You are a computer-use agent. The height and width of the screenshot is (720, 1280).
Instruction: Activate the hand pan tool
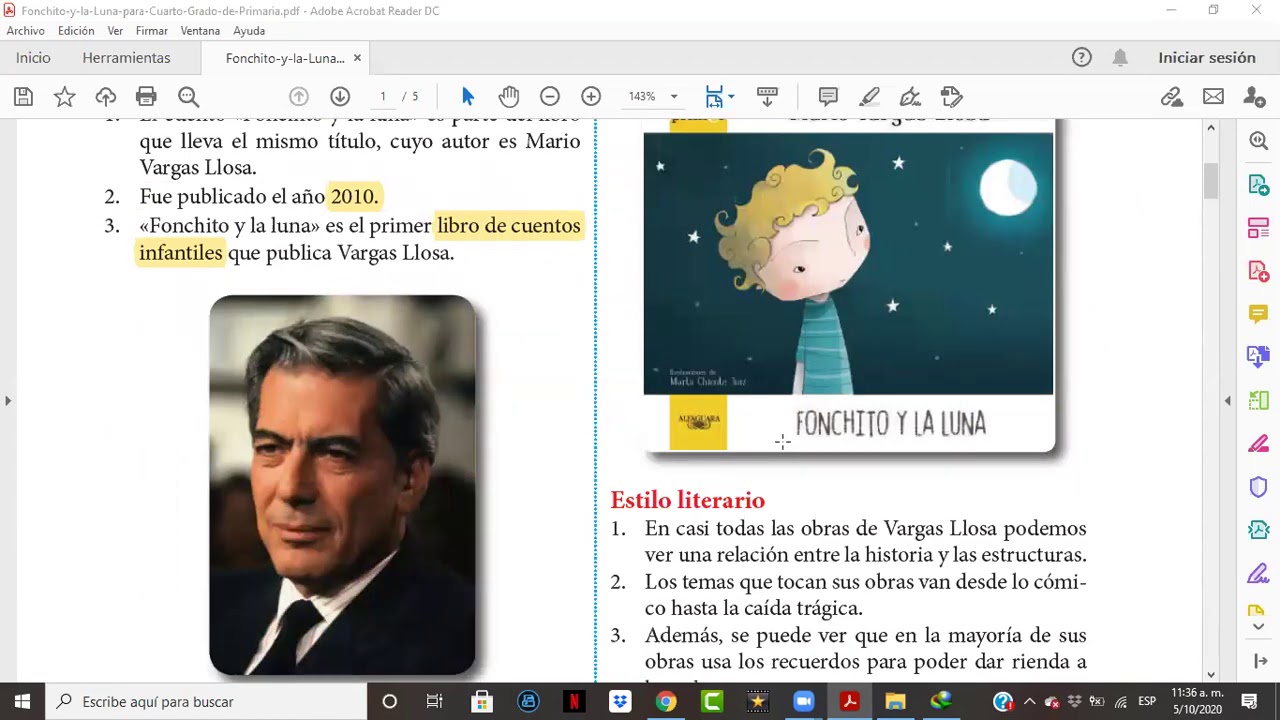click(x=509, y=97)
